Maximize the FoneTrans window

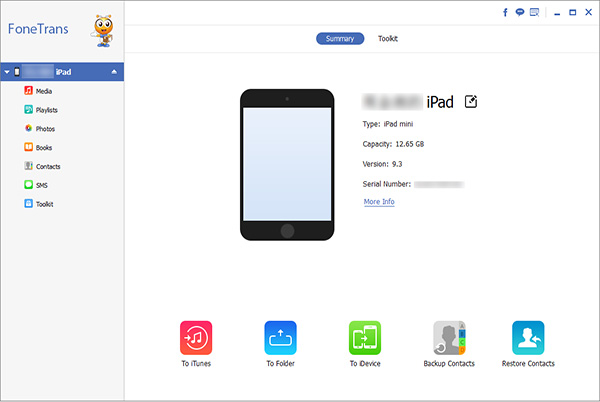tap(572, 13)
